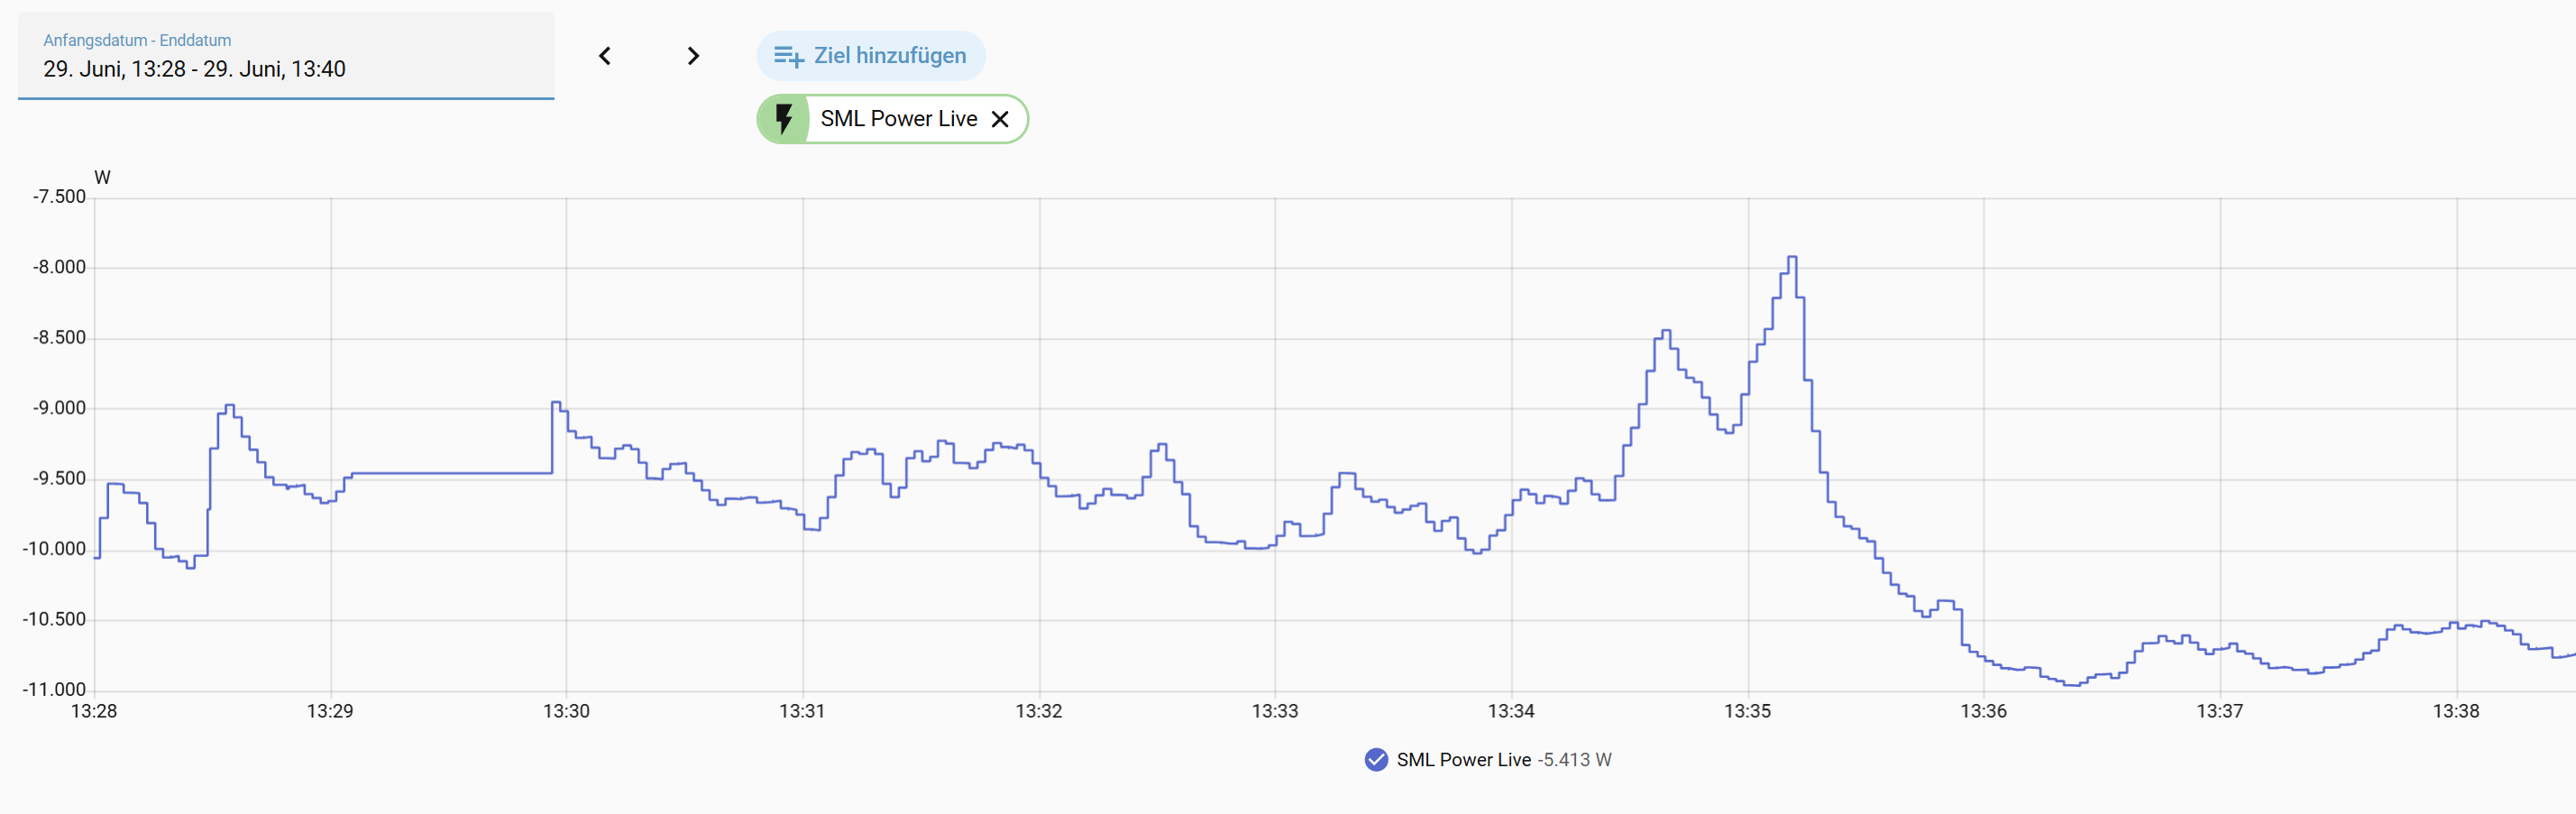Click the 13:30 time axis label
The image size is (2576, 814).
pos(566,711)
